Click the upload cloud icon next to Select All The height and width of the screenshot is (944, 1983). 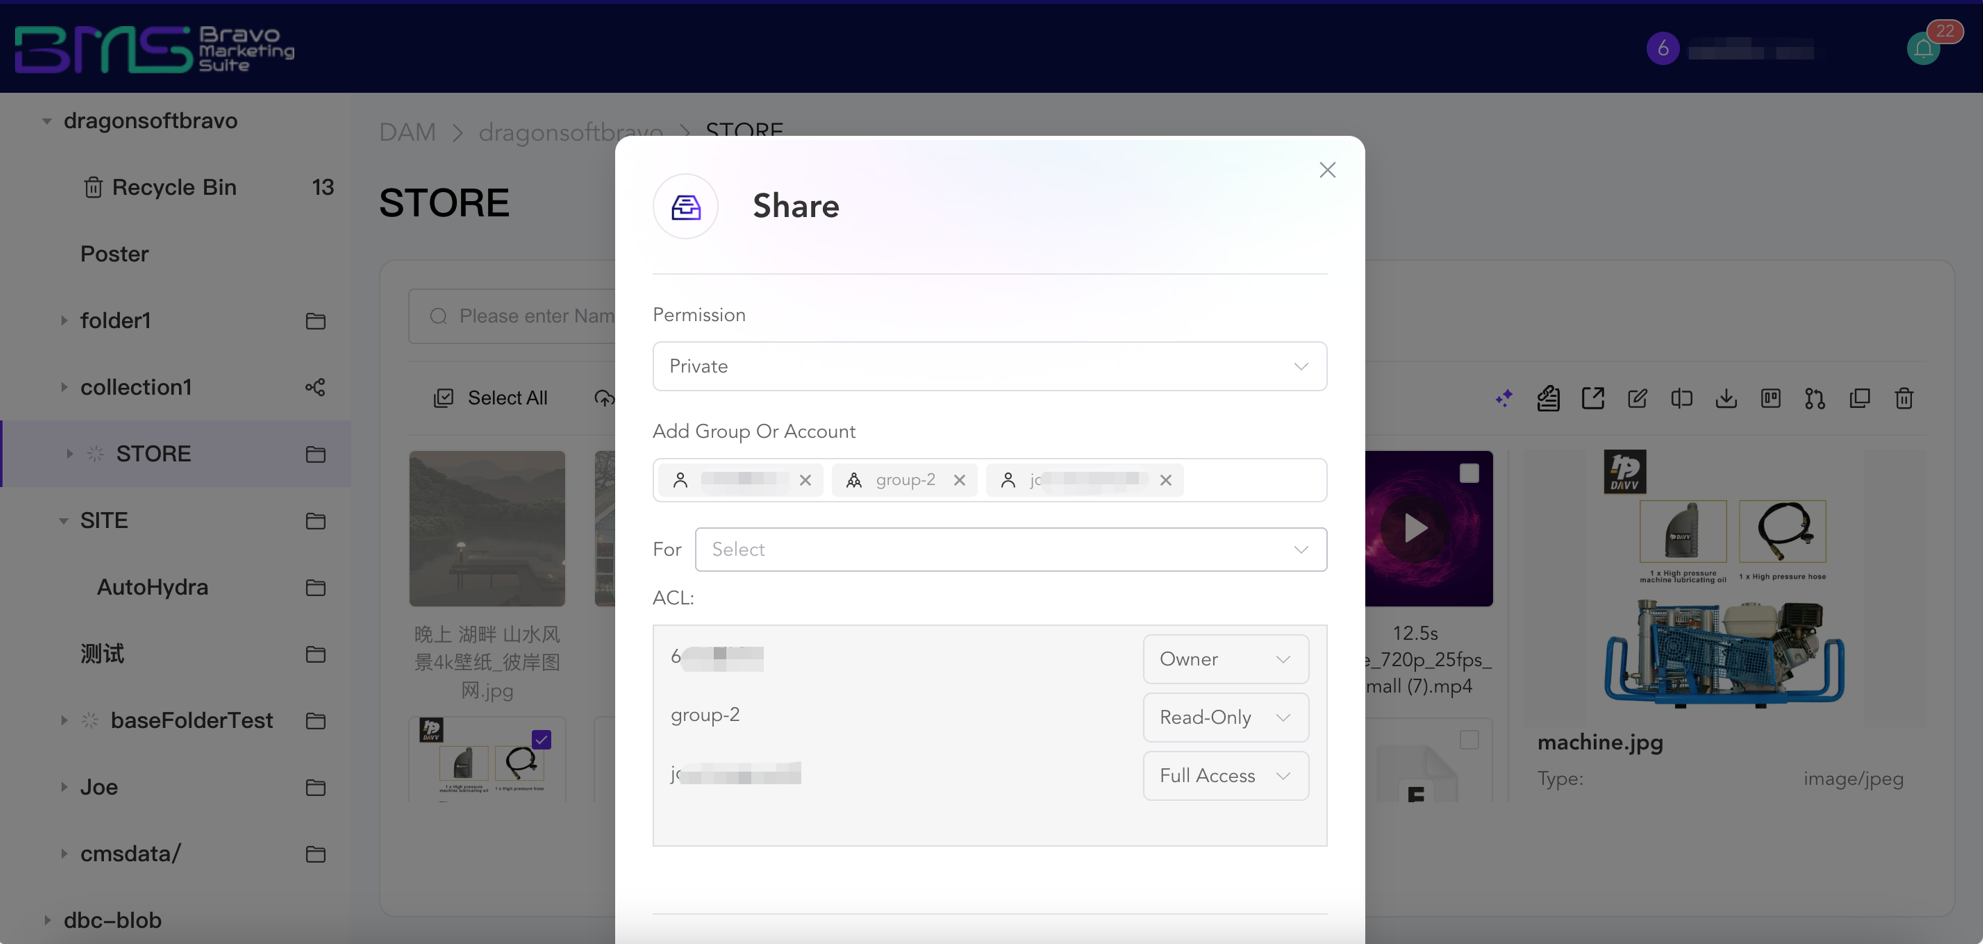pyautogui.click(x=604, y=398)
